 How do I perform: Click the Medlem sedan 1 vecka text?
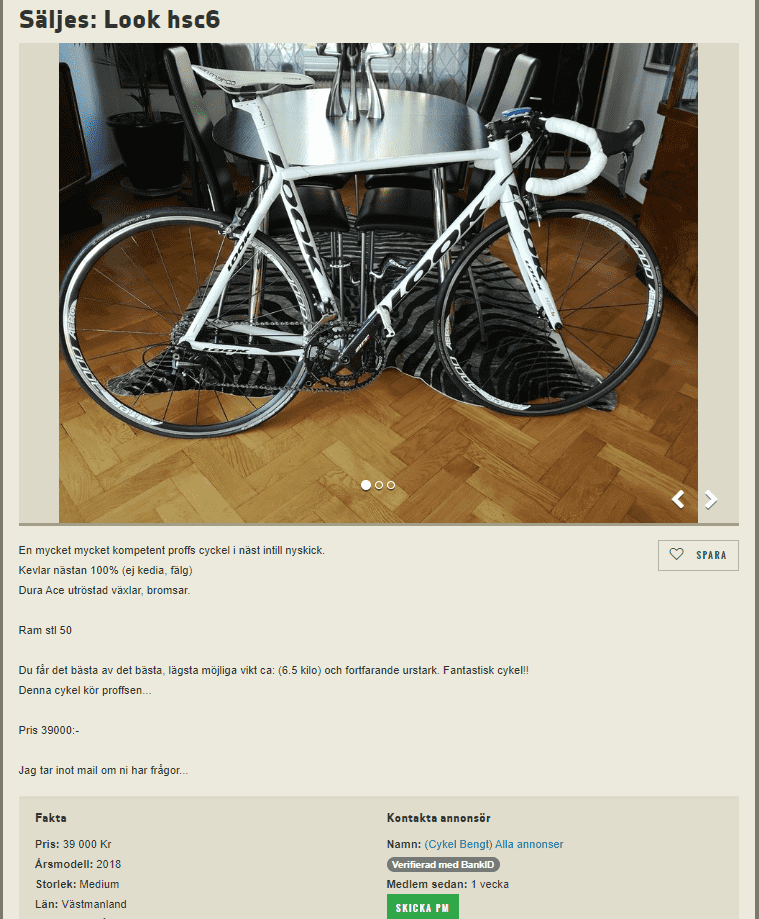tap(448, 884)
